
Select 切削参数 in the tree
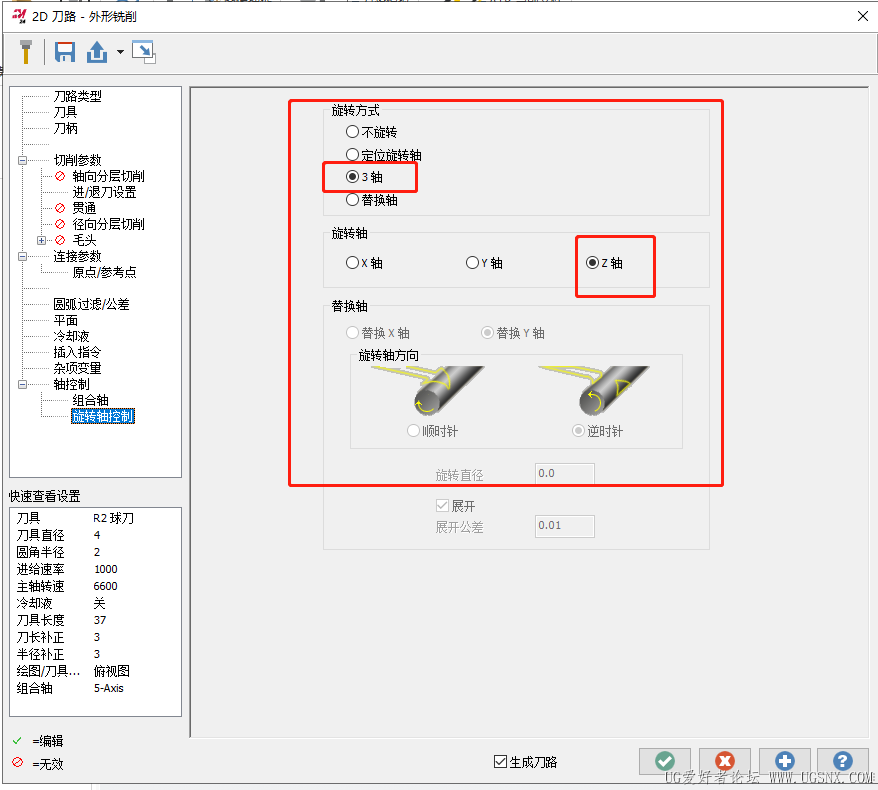click(77, 160)
